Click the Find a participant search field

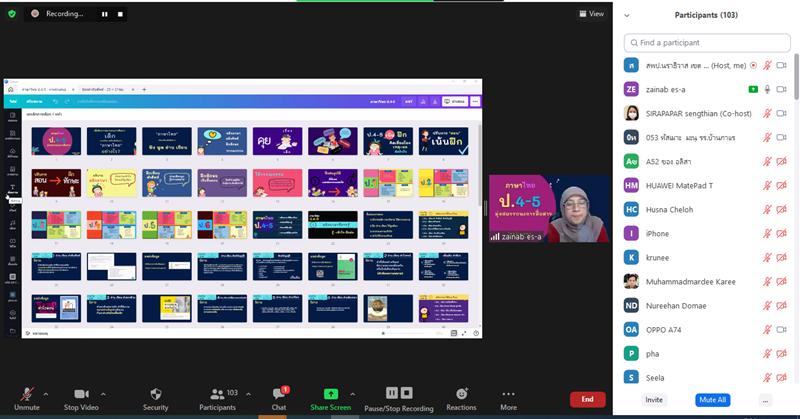coord(712,43)
